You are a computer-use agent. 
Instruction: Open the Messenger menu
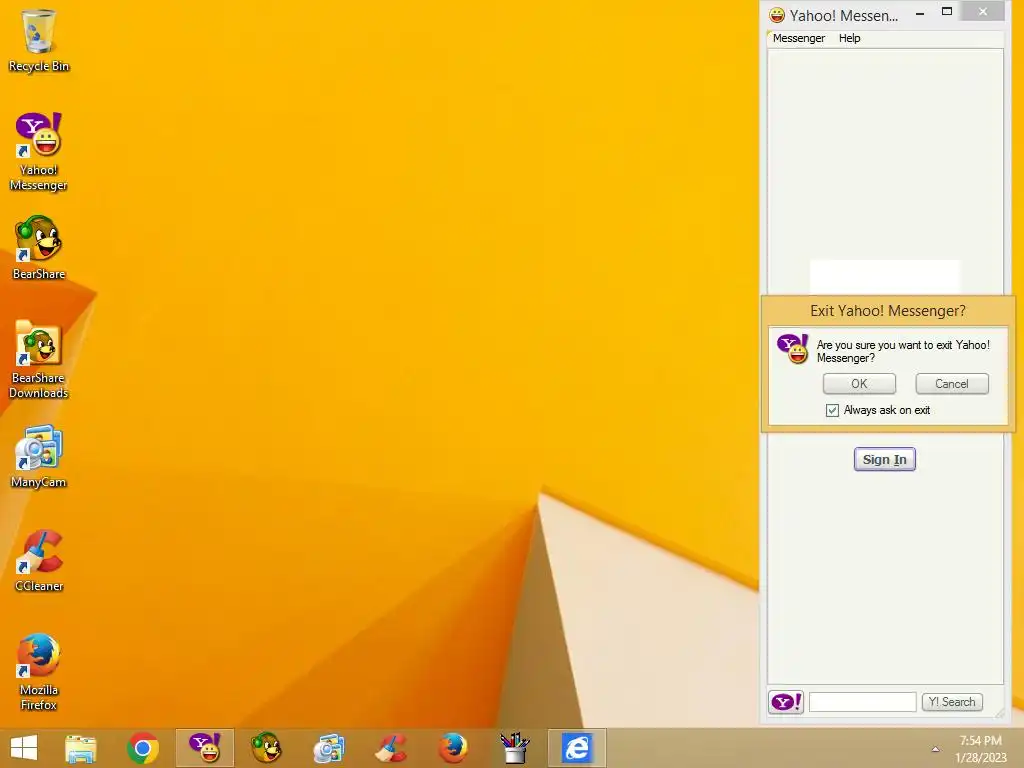tap(799, 38)
